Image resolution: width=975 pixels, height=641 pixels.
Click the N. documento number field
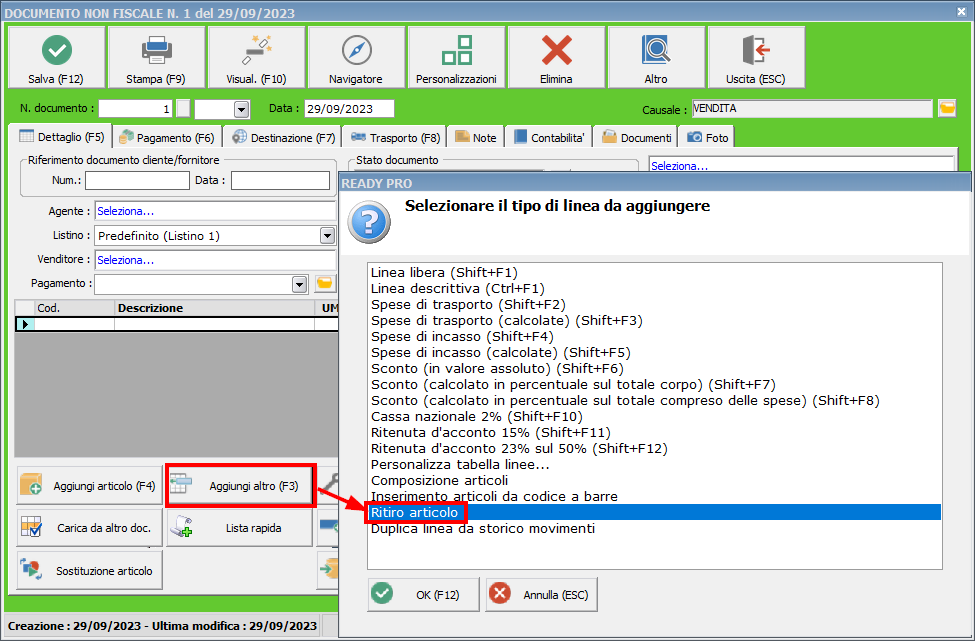coord(136,109)
